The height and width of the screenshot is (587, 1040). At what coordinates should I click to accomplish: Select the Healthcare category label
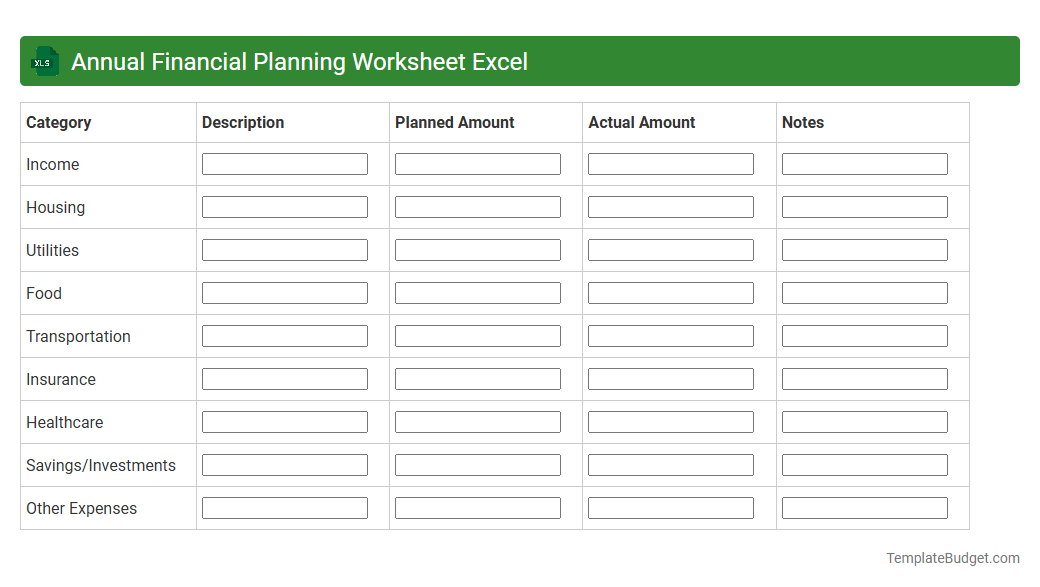point(64,422)
